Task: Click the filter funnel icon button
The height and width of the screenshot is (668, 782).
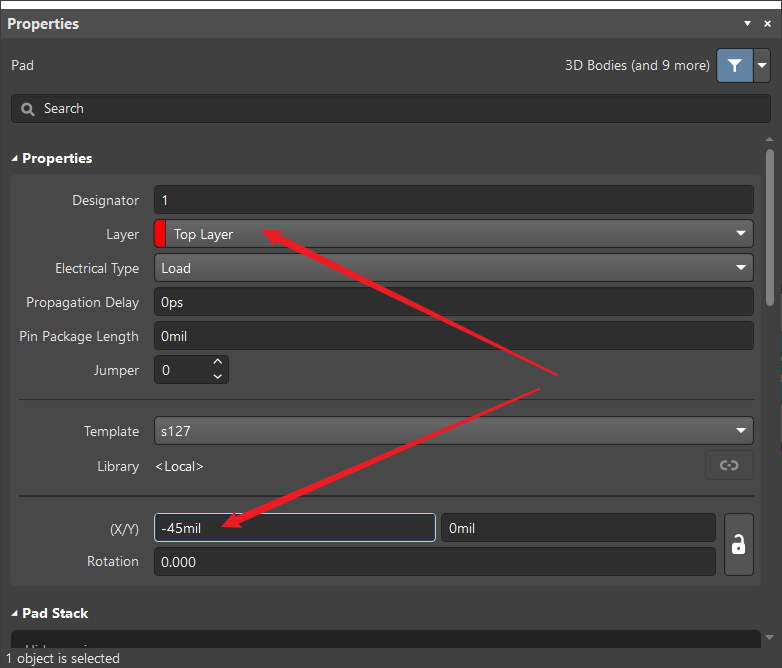Action: point(735,65)
